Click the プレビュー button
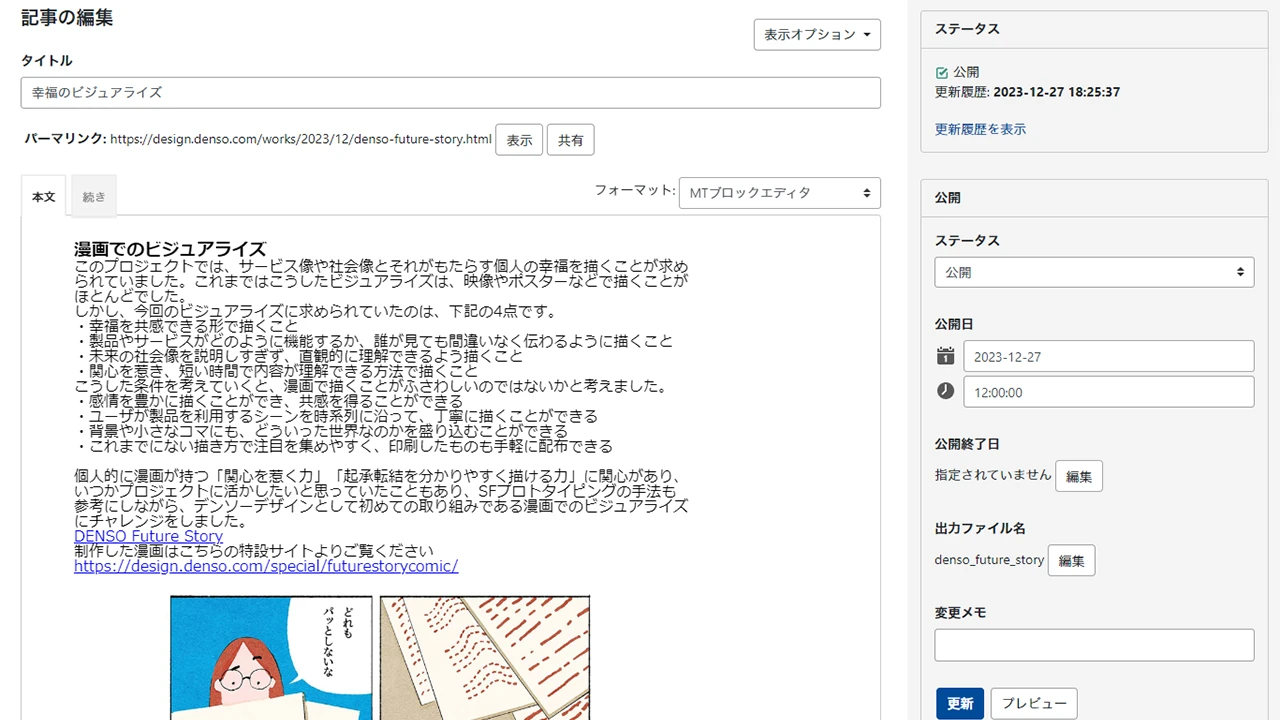 (x=1034, y=703)
